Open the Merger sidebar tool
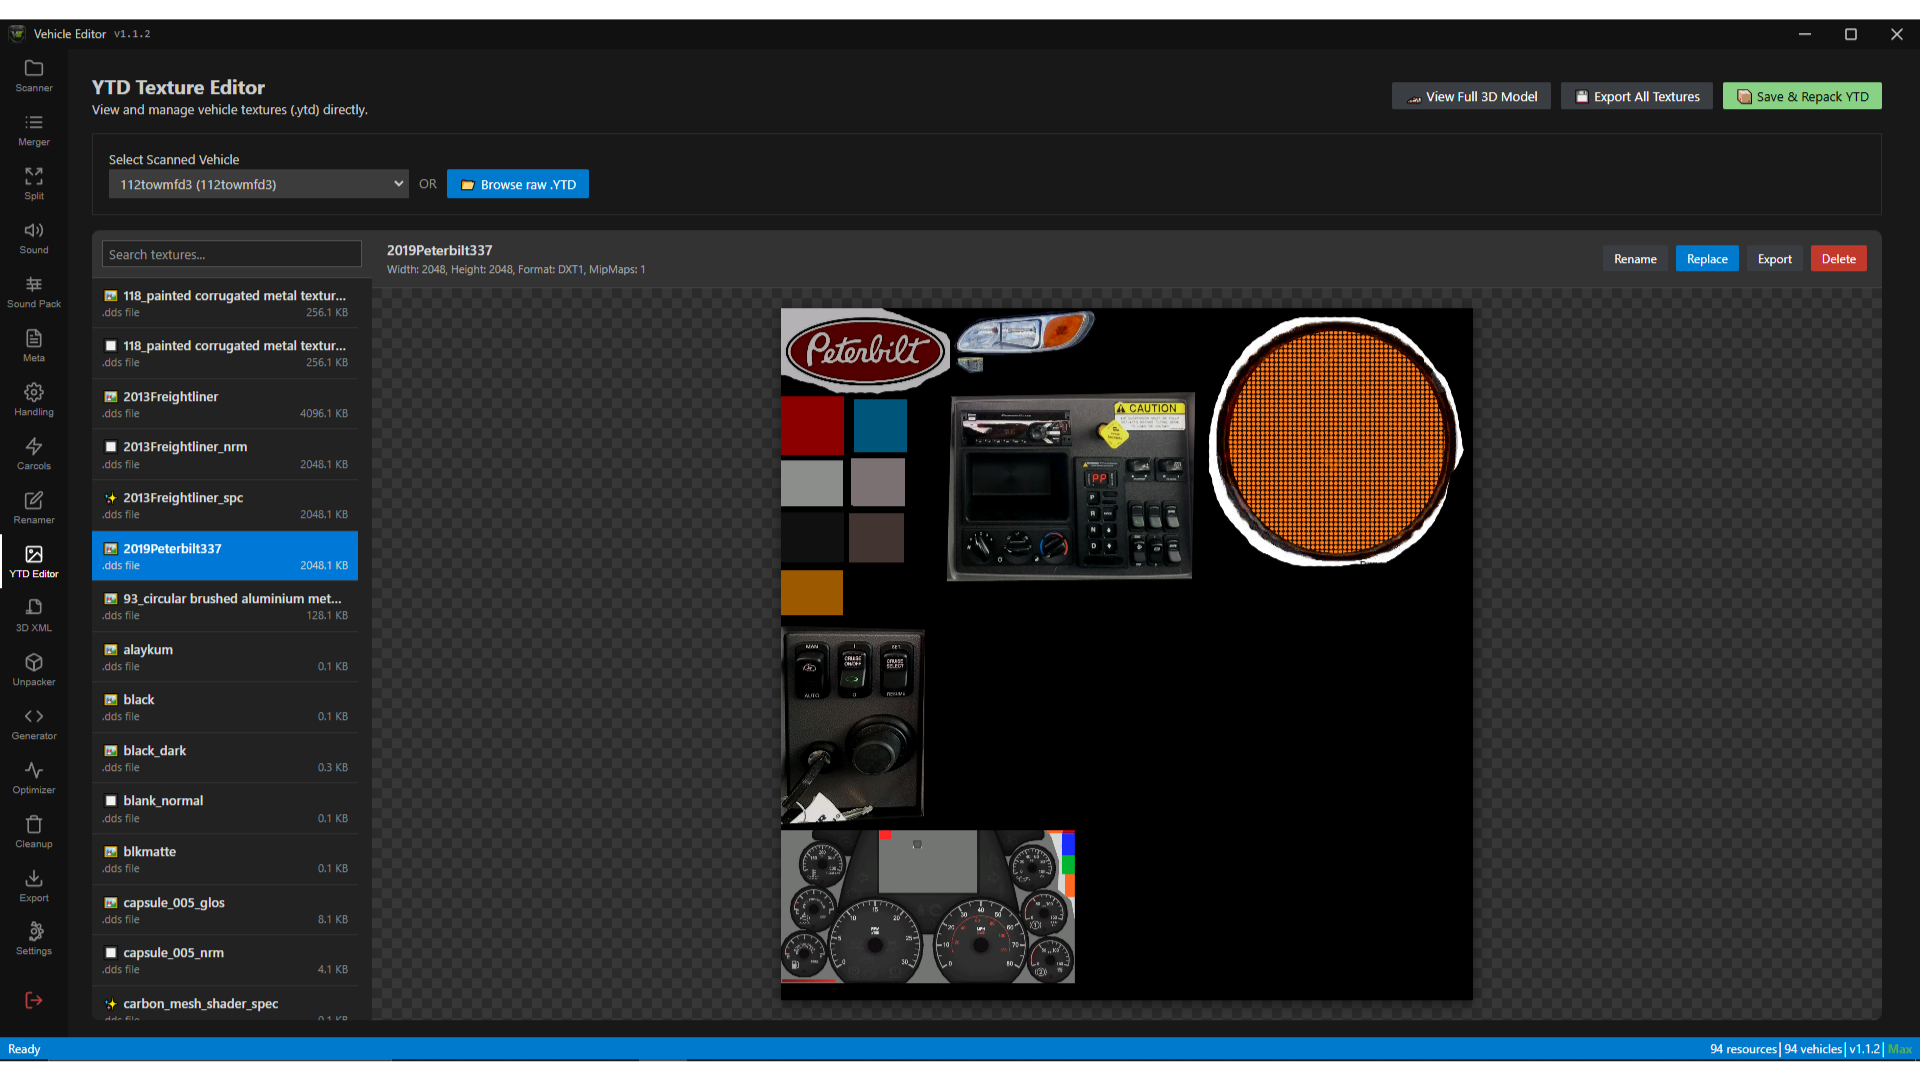 (34, 130)
